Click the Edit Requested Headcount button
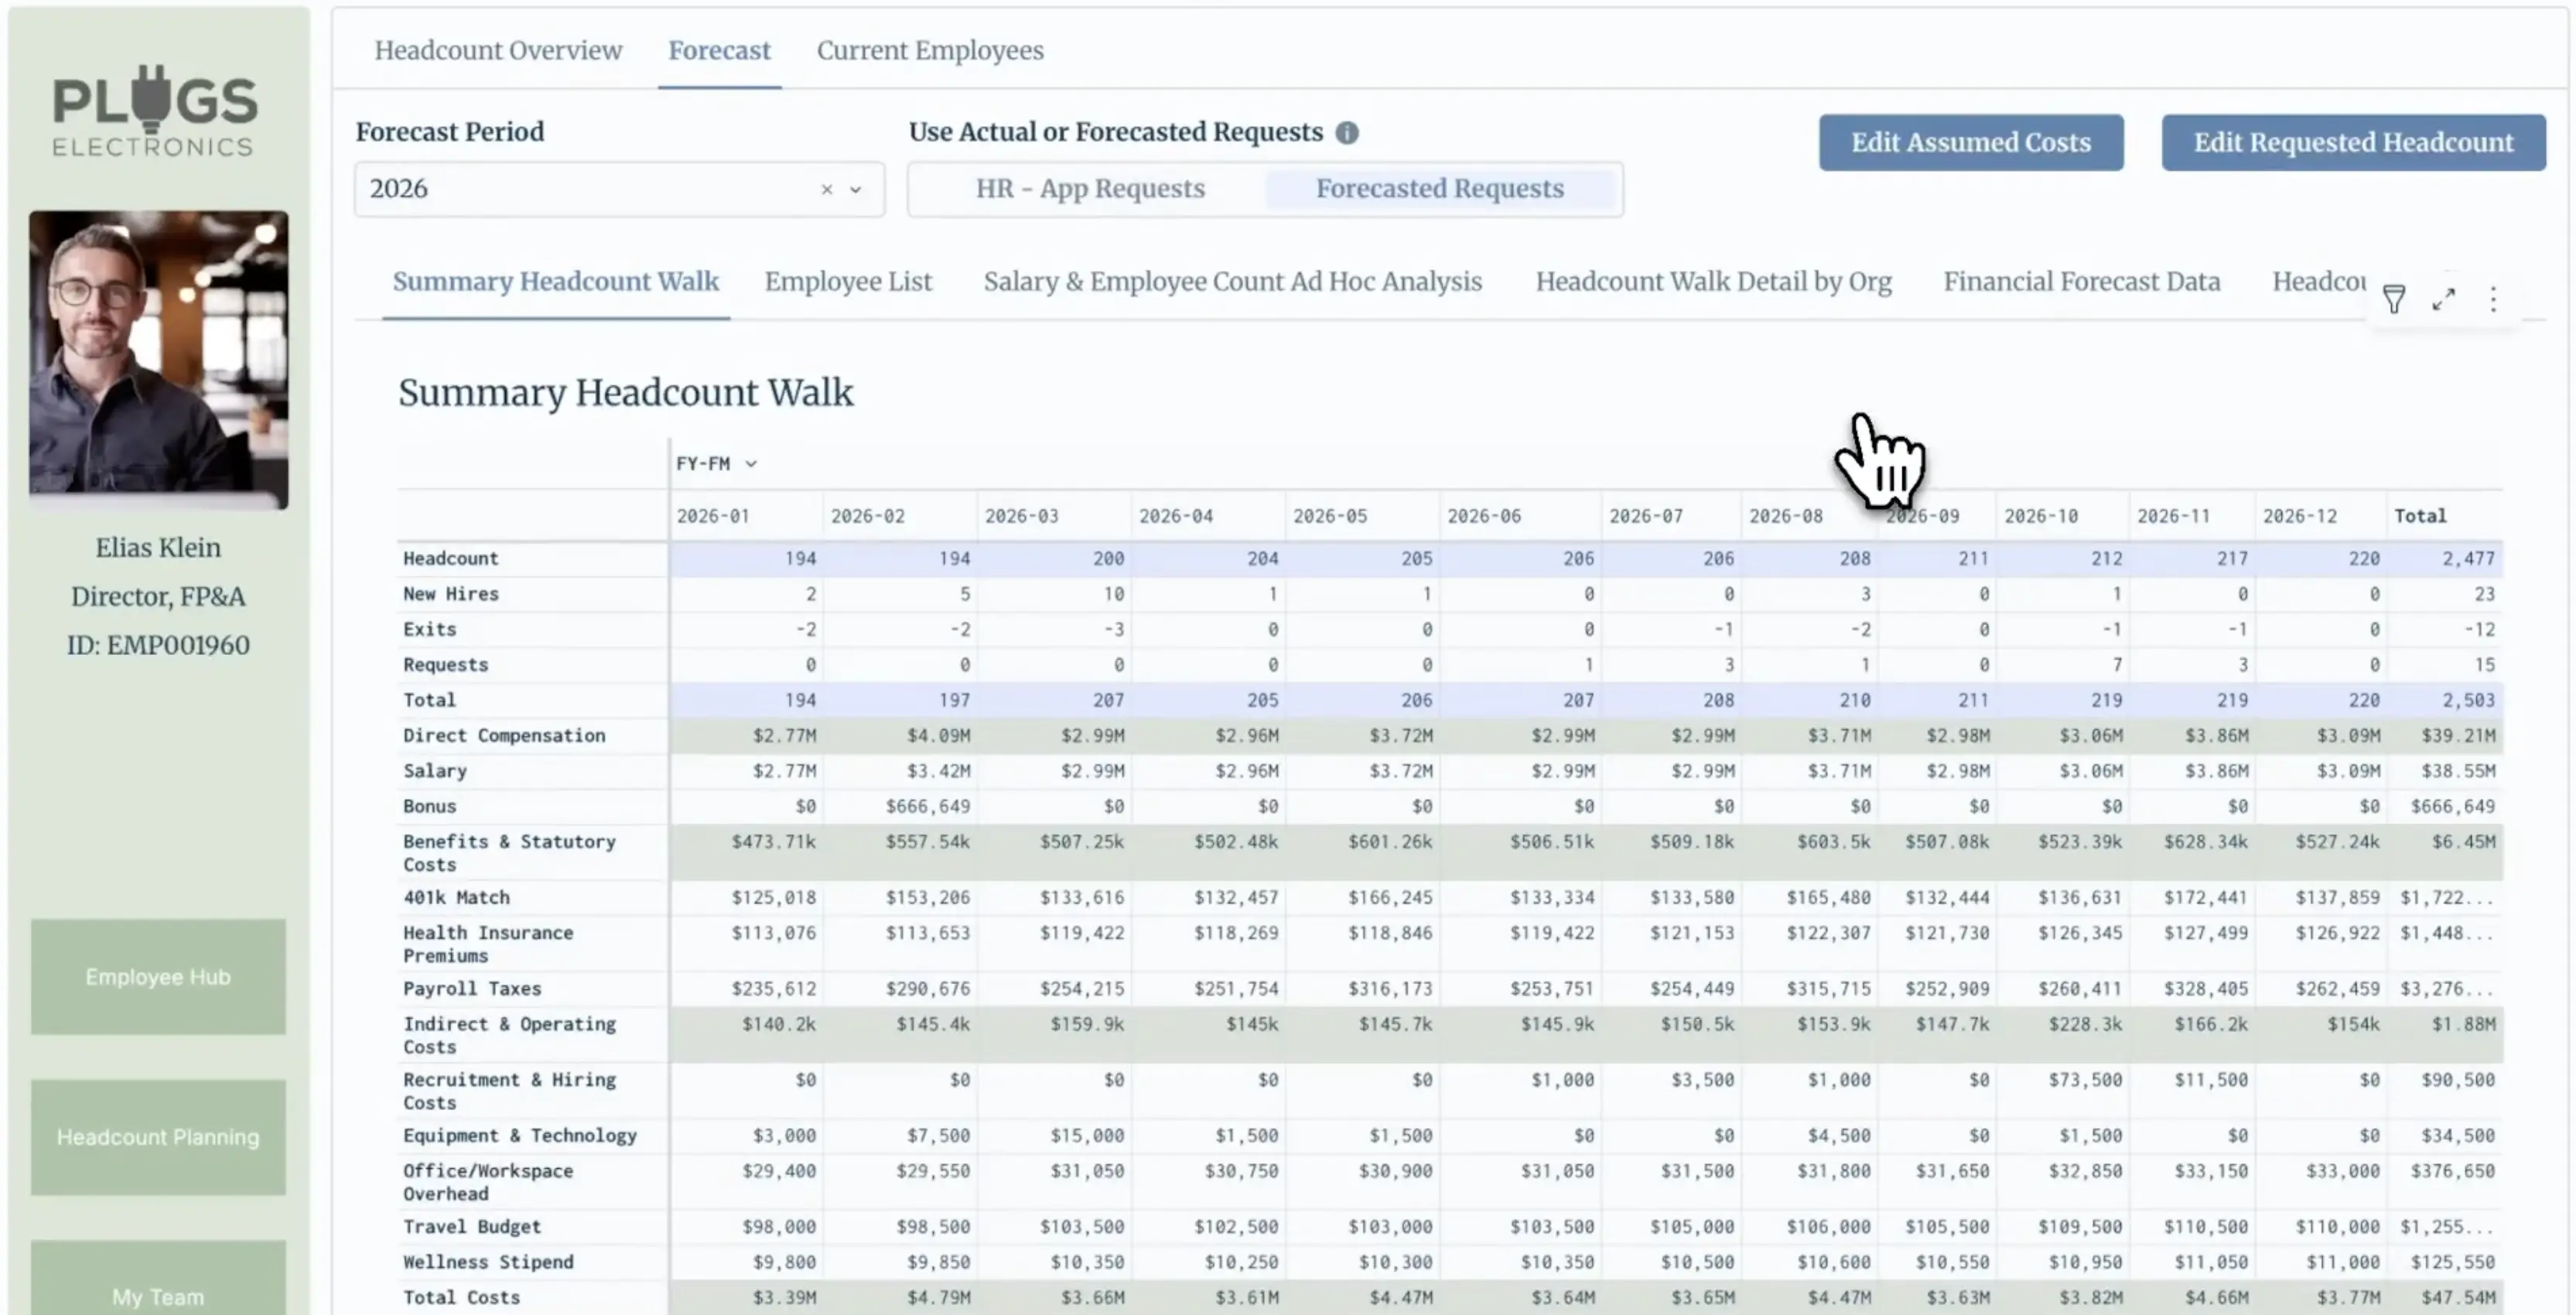 point(2353,142)
